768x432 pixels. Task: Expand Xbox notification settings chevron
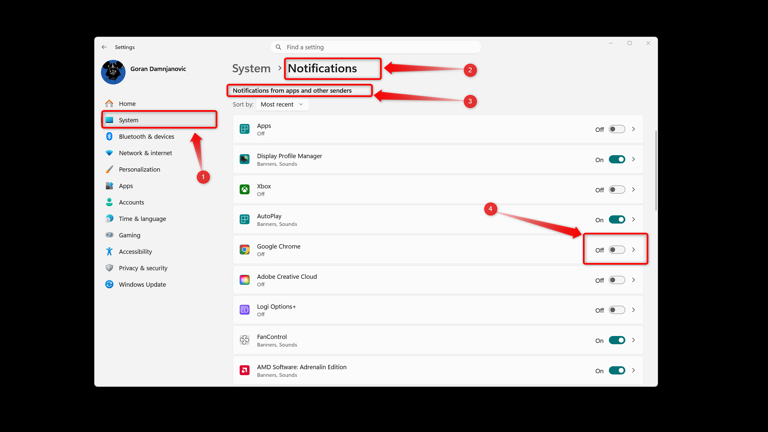point(633,190)
